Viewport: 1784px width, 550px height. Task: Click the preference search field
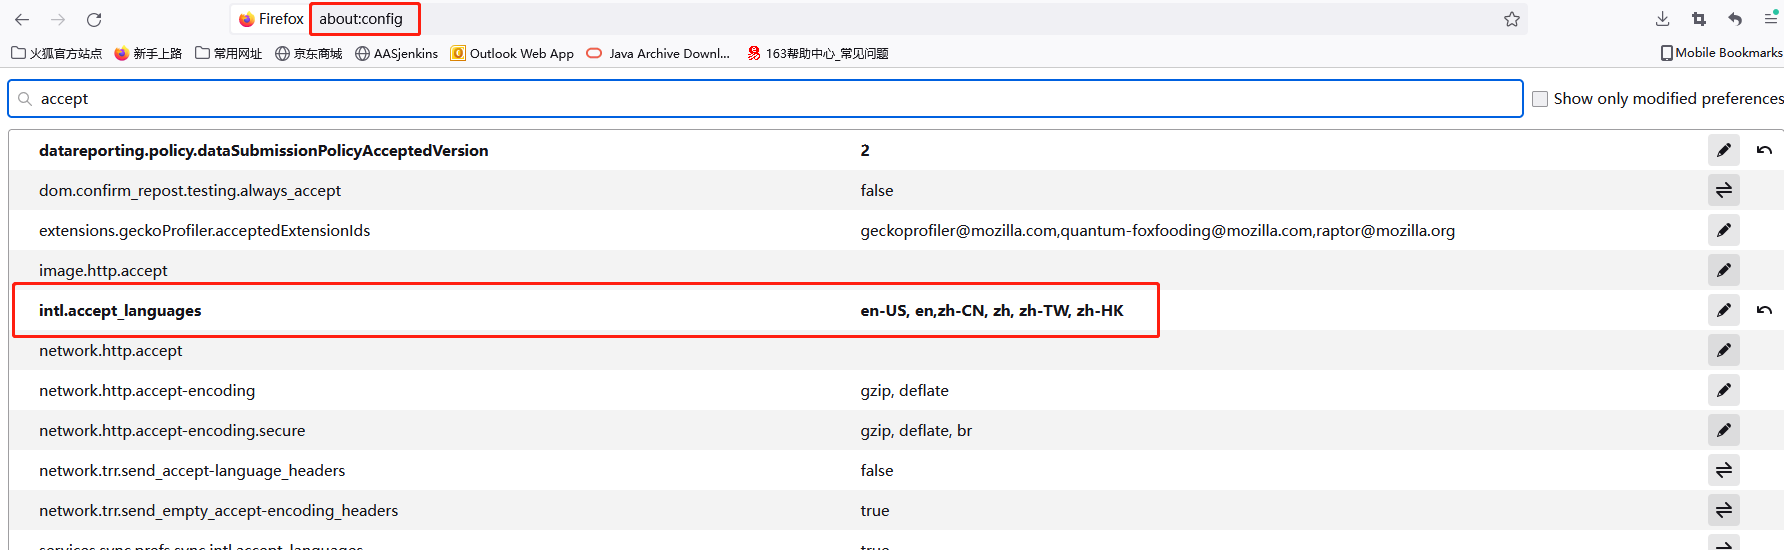[765, 99]
